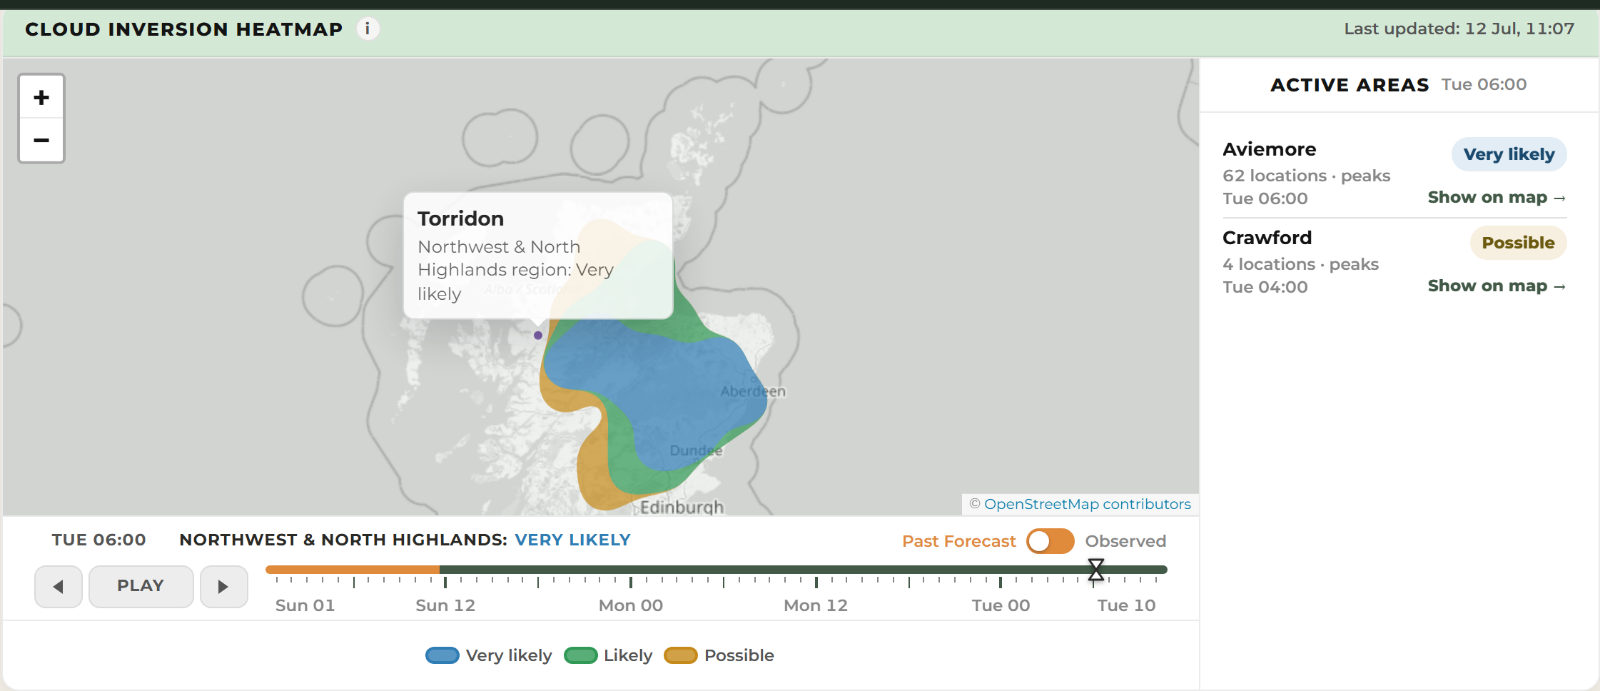This screenshot has width=1600, height=691.
Task: Click the Very likely badge for Aviemore
Action: coord(1509,154)
